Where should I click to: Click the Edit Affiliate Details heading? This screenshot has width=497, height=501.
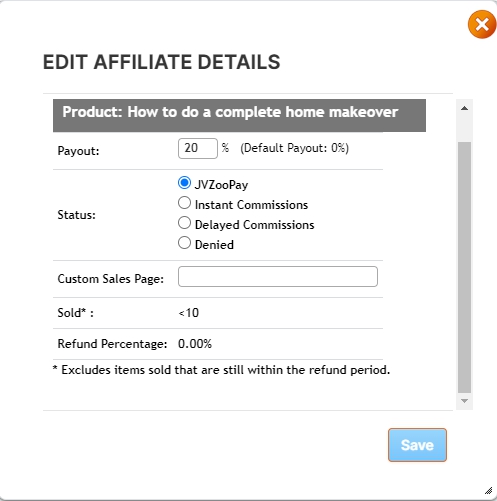(x=162, y=62)
